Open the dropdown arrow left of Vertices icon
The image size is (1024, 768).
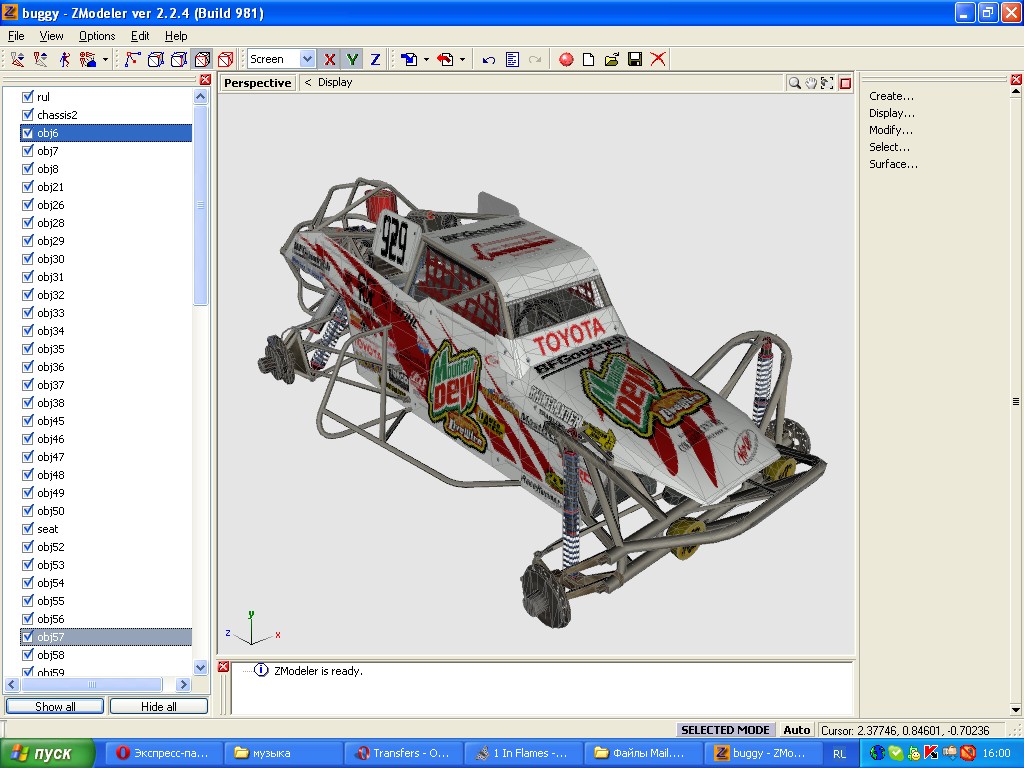(x=105, y=59)
